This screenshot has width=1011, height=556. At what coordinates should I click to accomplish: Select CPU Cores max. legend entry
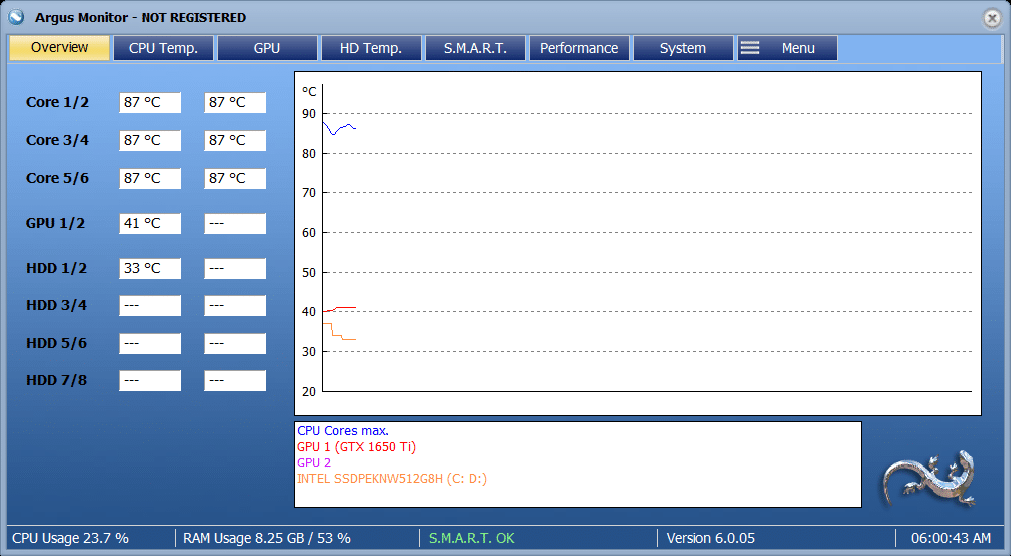tap(343, 431)
